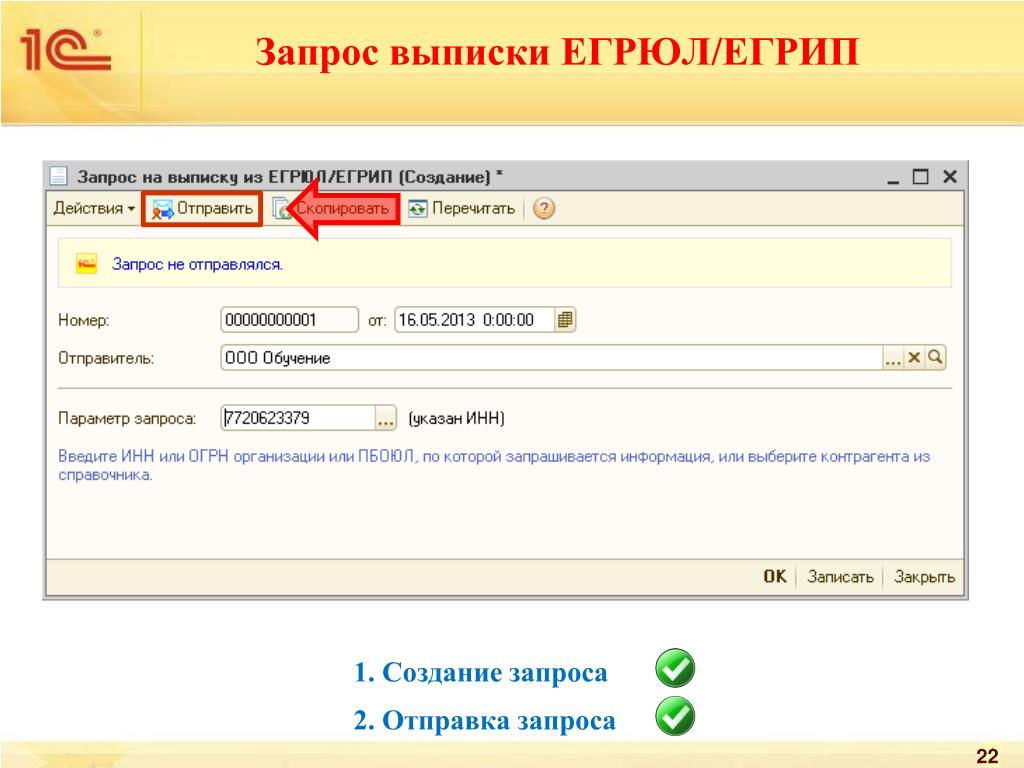Click the 1C icon in status banner

click(86, 264)
